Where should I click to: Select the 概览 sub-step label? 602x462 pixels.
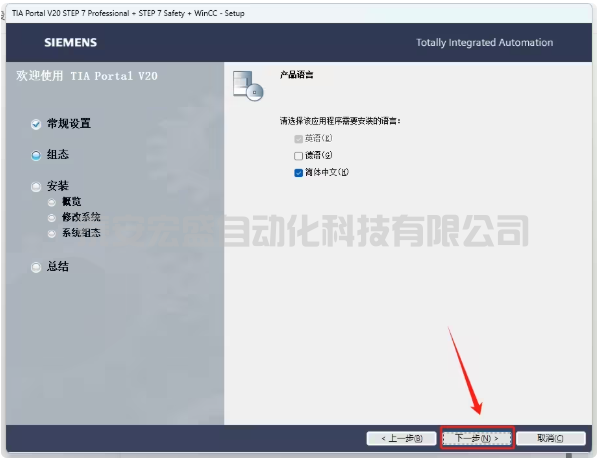coord(72,202)
